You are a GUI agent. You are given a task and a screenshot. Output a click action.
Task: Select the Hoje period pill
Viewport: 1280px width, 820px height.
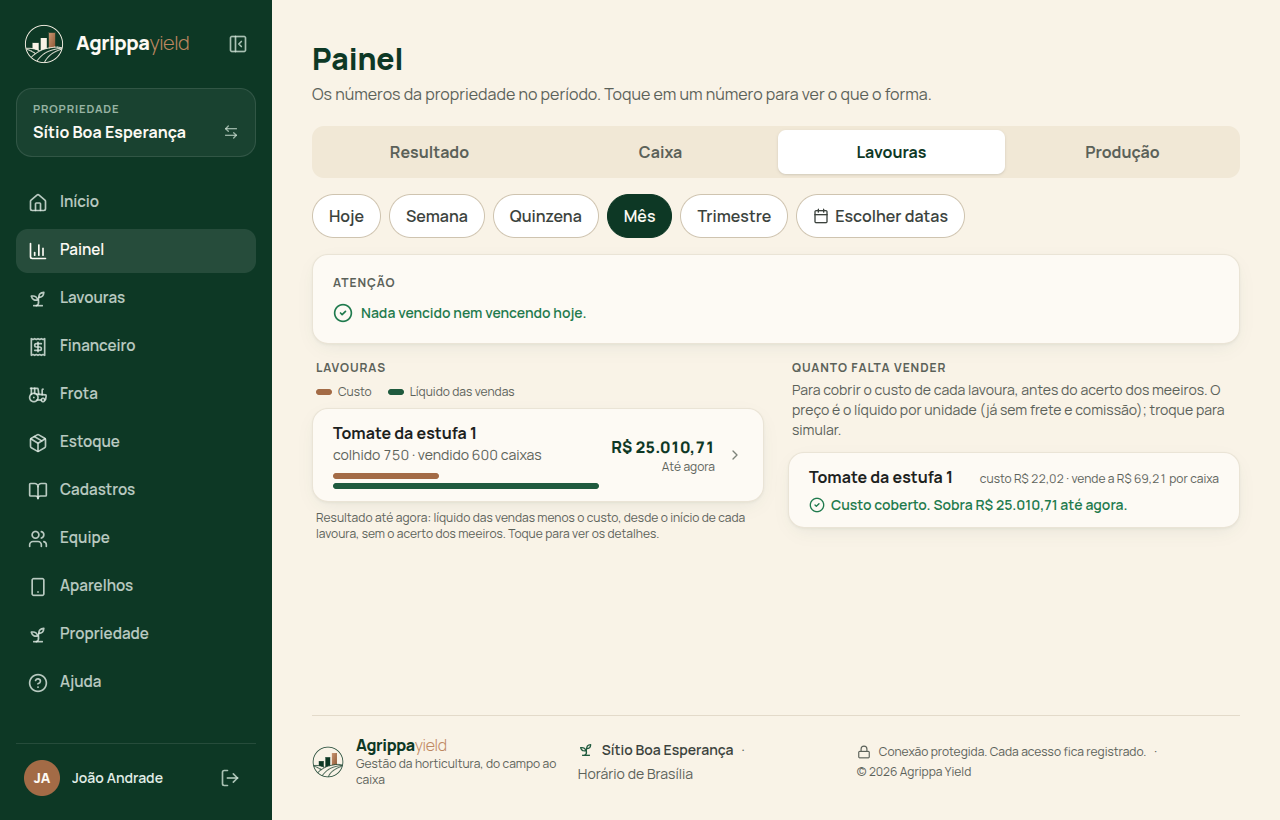tap(346, 216)
